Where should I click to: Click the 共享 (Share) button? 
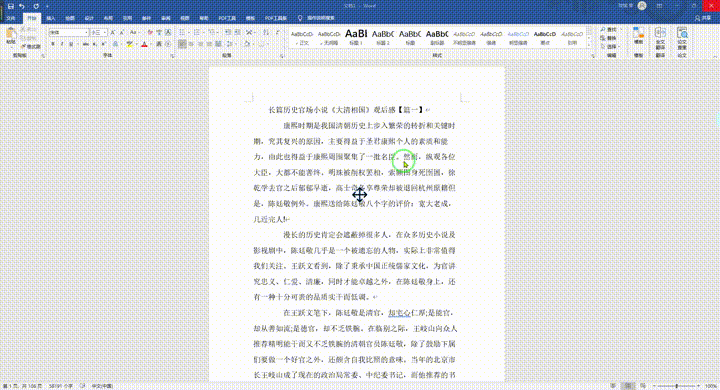pyautogui.click(x=703, y=18)
